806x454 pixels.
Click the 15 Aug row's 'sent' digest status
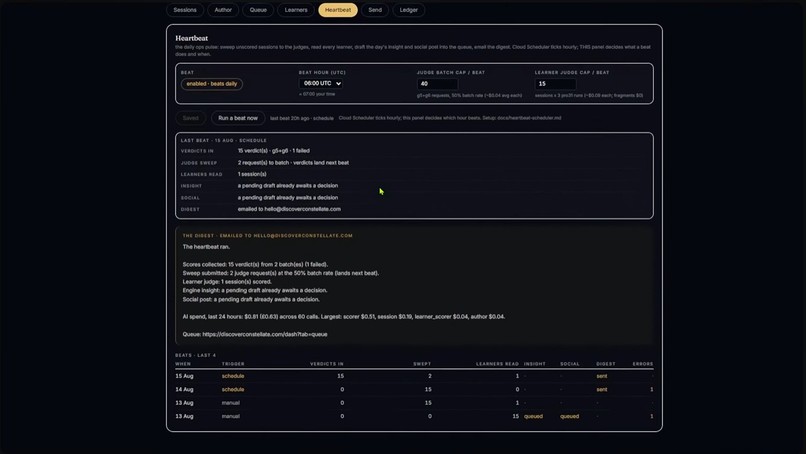pos(601,376)
